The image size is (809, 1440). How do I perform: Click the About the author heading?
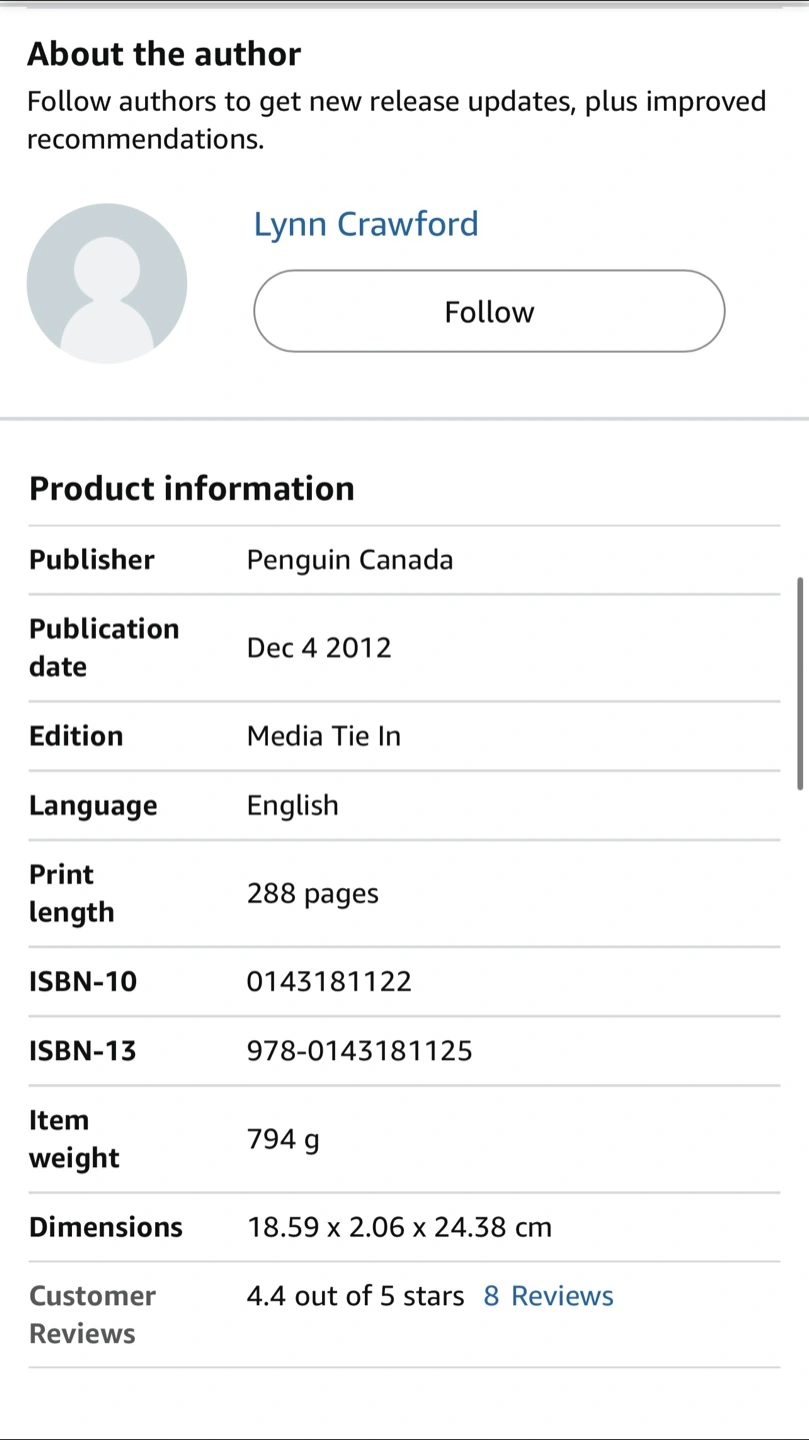(164, 54)
